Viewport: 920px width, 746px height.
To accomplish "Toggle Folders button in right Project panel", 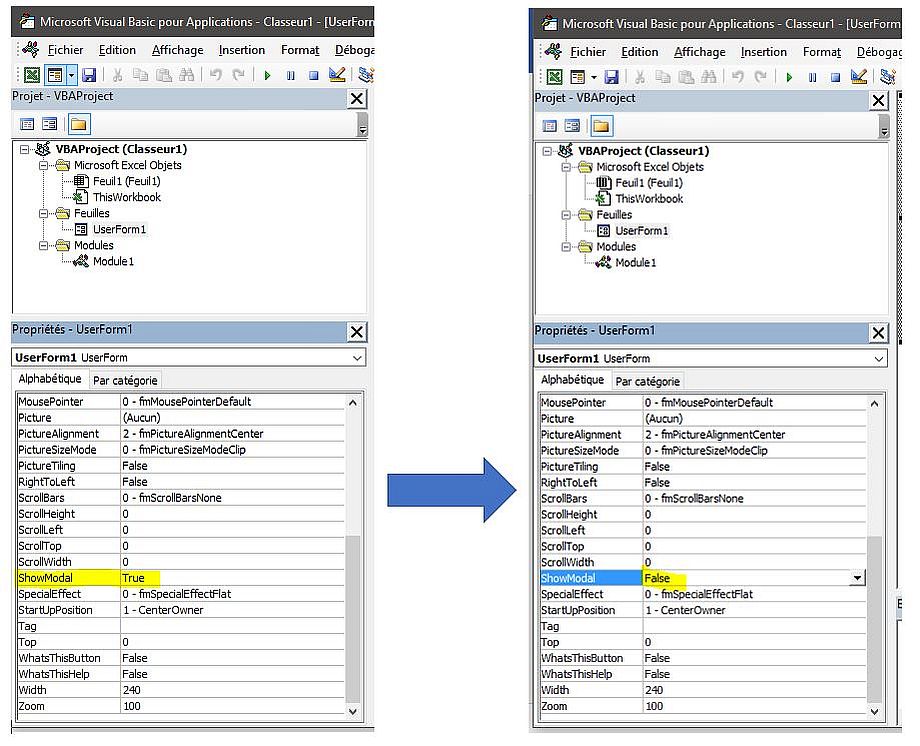I will [x=601, y=126].
